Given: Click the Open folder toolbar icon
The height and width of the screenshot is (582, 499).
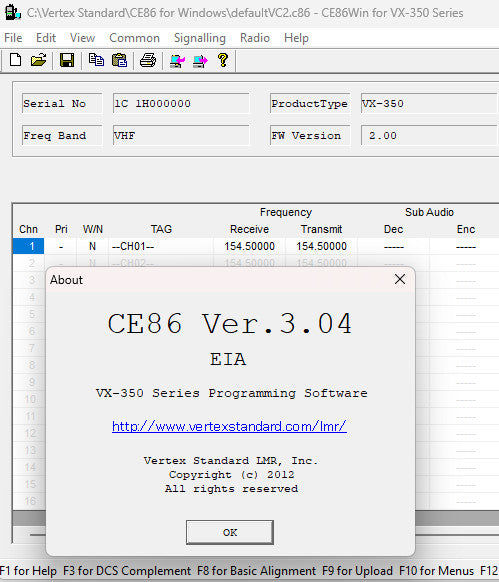Looking at the screenshot, I should [x=38, y=60].
